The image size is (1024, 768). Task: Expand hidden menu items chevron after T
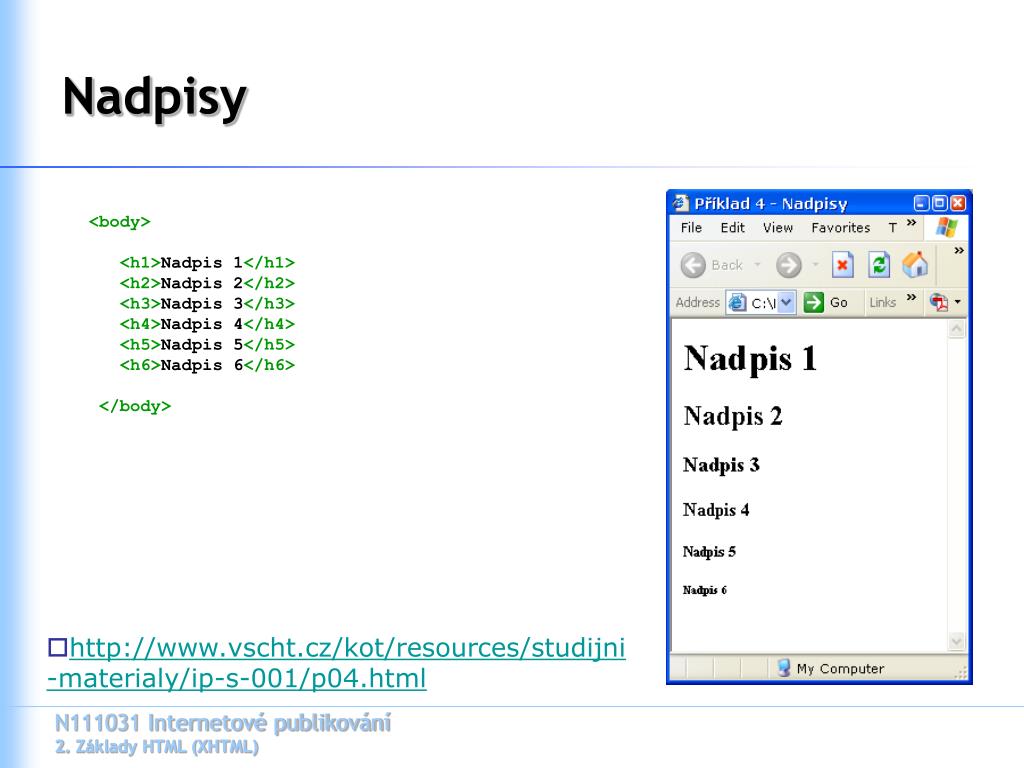click(x=912, y=223)
